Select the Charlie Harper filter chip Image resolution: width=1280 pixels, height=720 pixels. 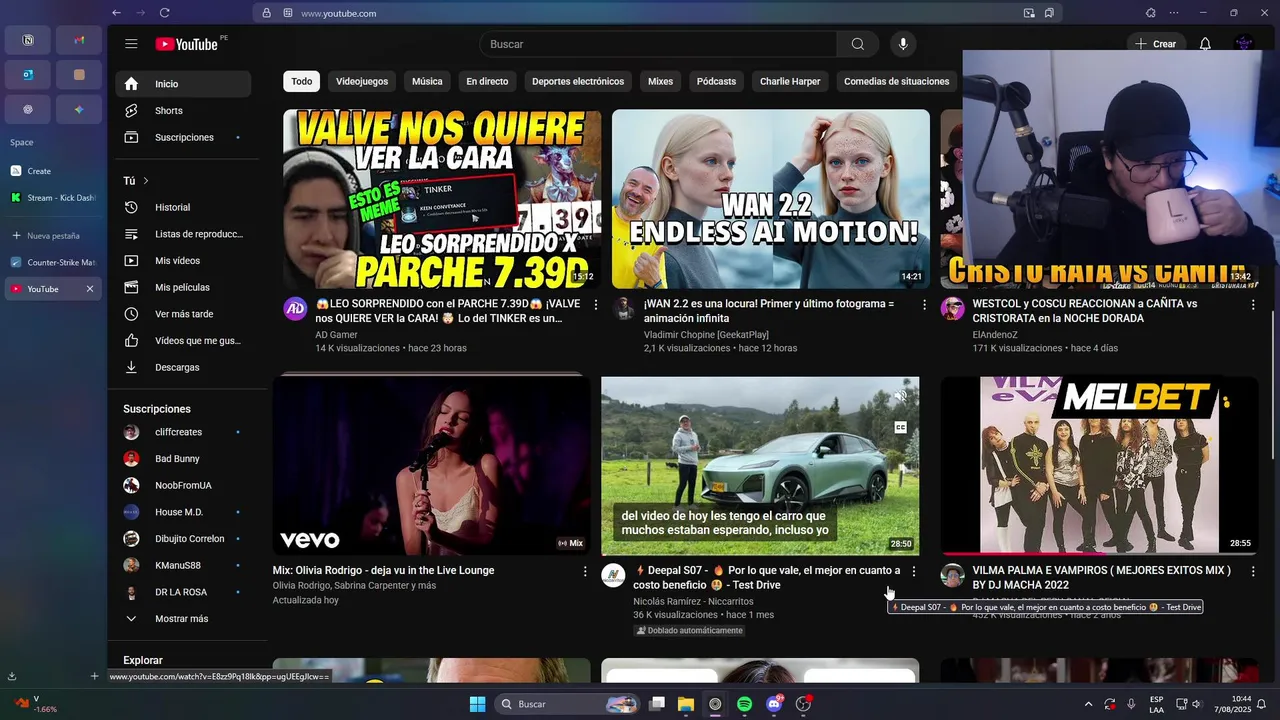point(790,82)
